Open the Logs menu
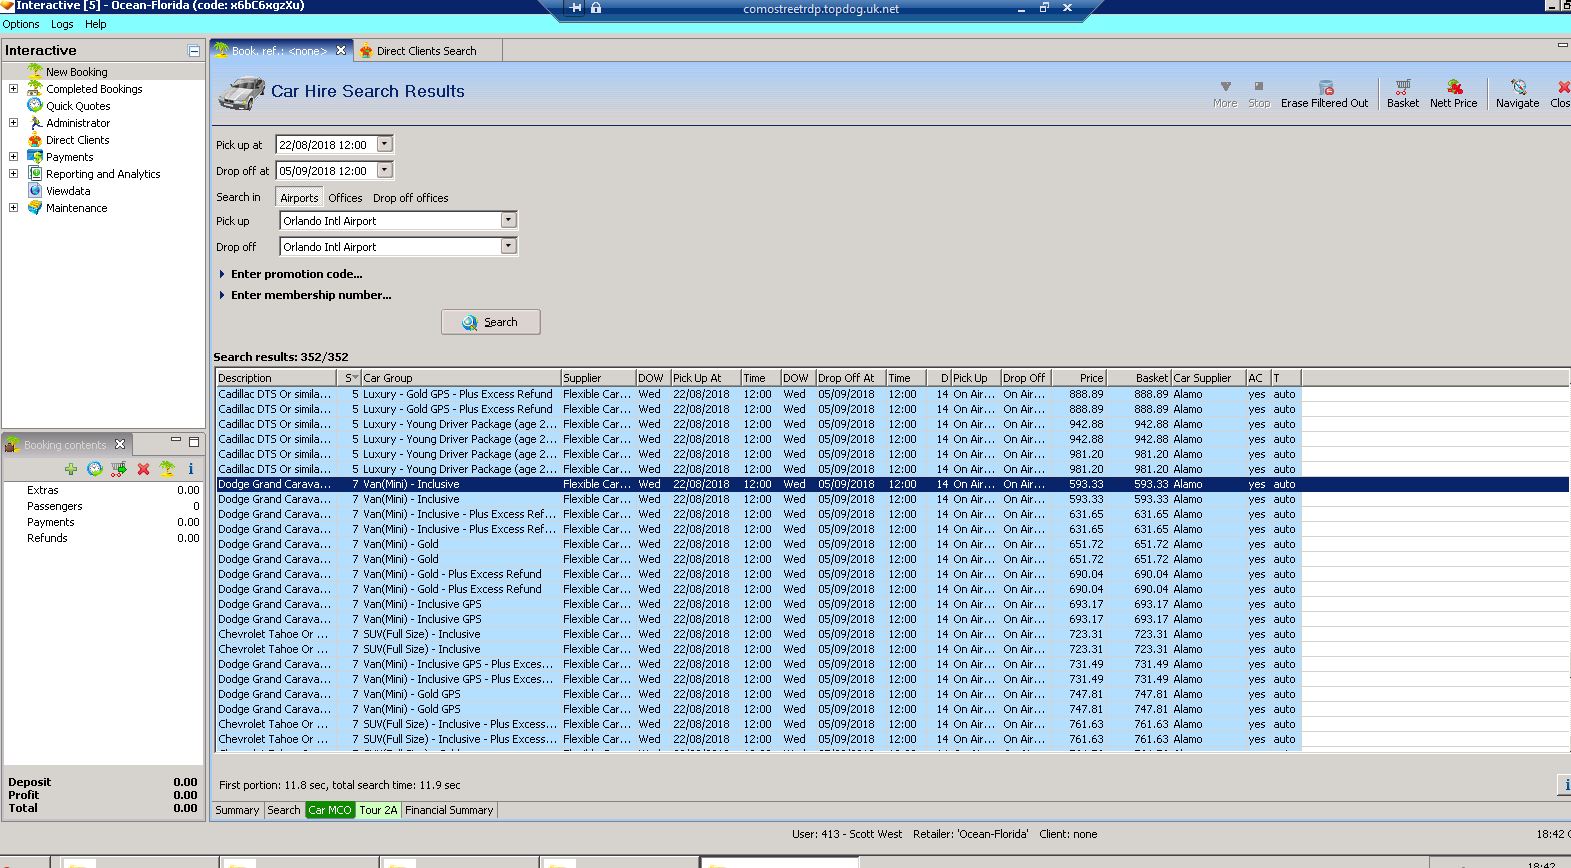 [62, 24]
